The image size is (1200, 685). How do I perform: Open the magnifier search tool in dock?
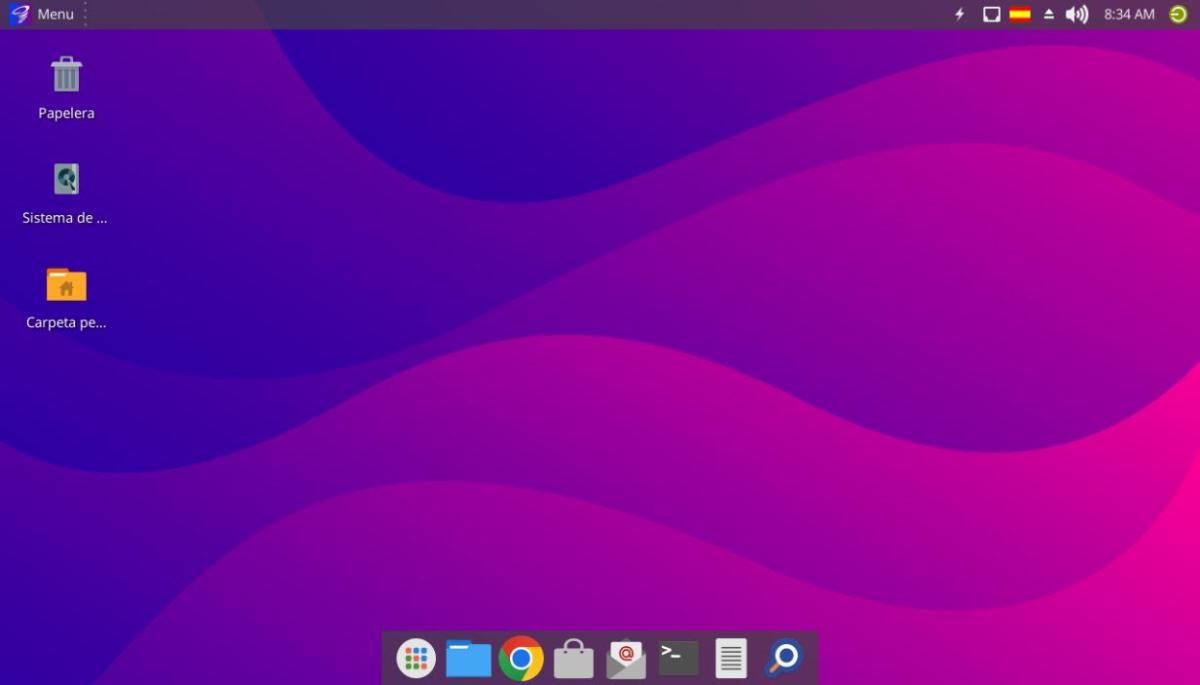click(784, 658)
